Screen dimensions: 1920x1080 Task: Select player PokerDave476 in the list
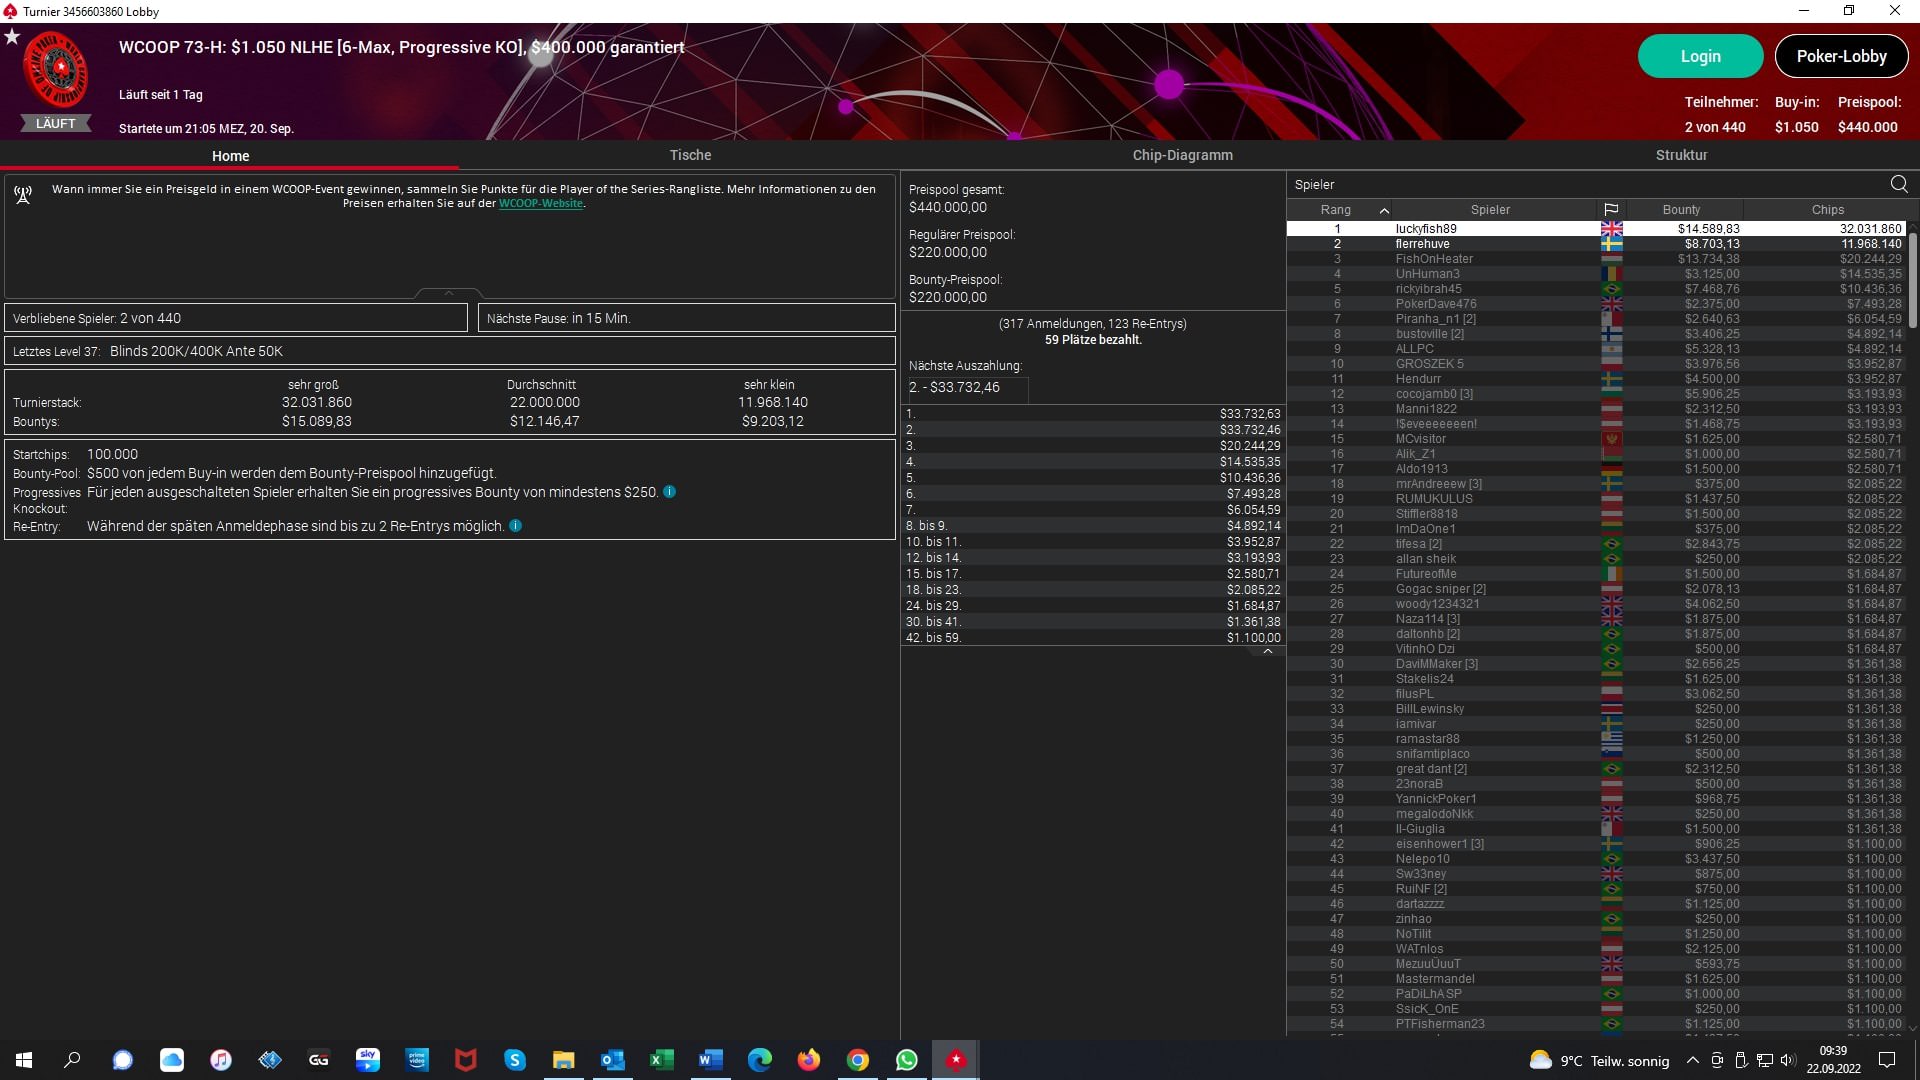click(x=1596, y=304)
